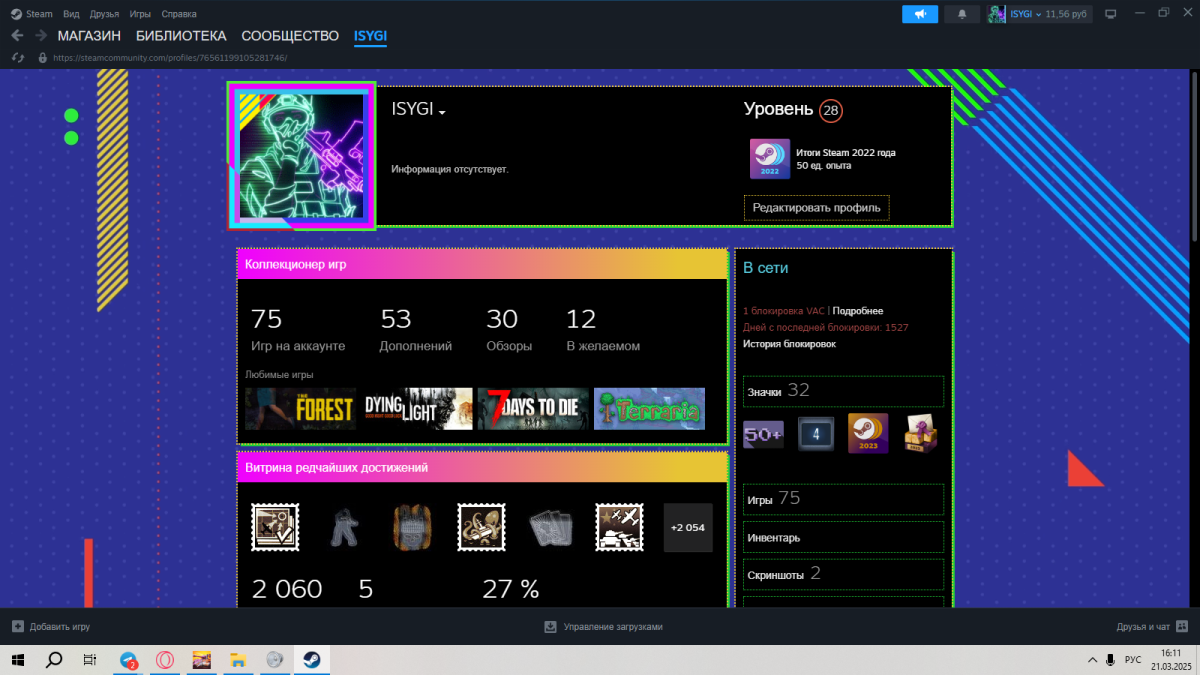Viewport: 1200px width, 675px height.
Task: Click the Редактировать профиль button
Action: tap(816, 208)
